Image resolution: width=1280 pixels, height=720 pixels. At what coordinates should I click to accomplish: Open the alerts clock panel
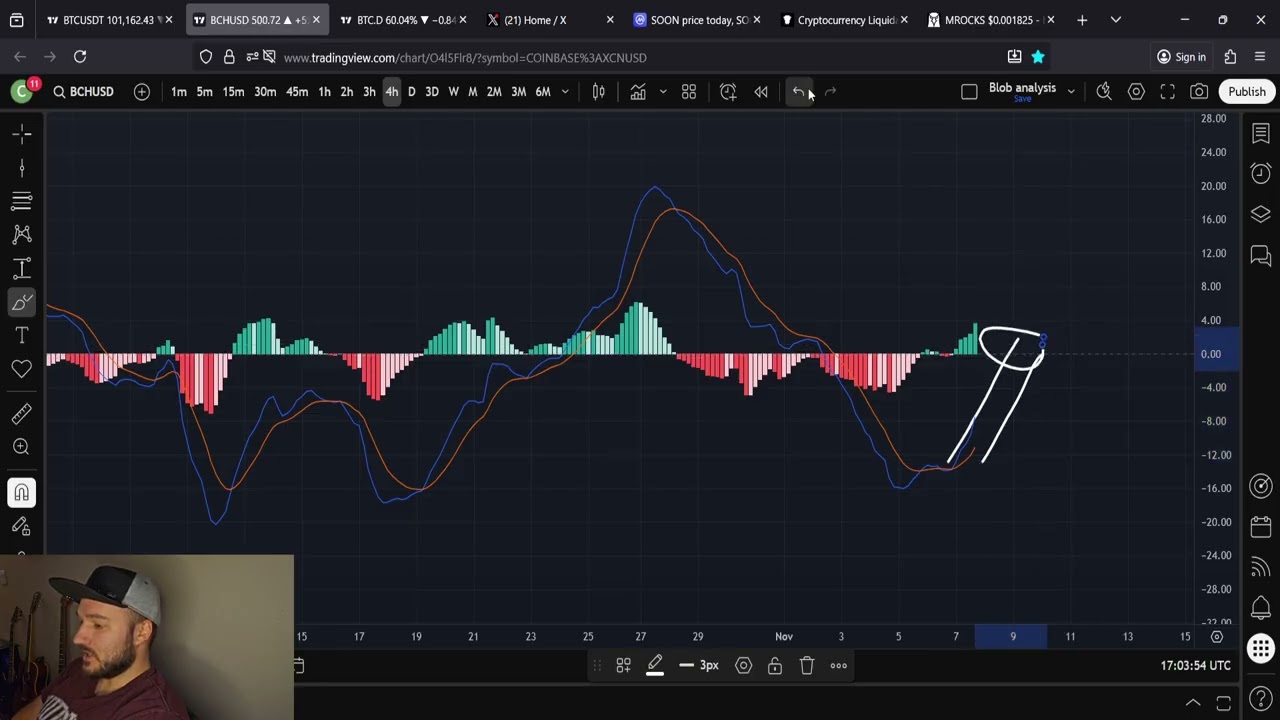point(1260,174)
